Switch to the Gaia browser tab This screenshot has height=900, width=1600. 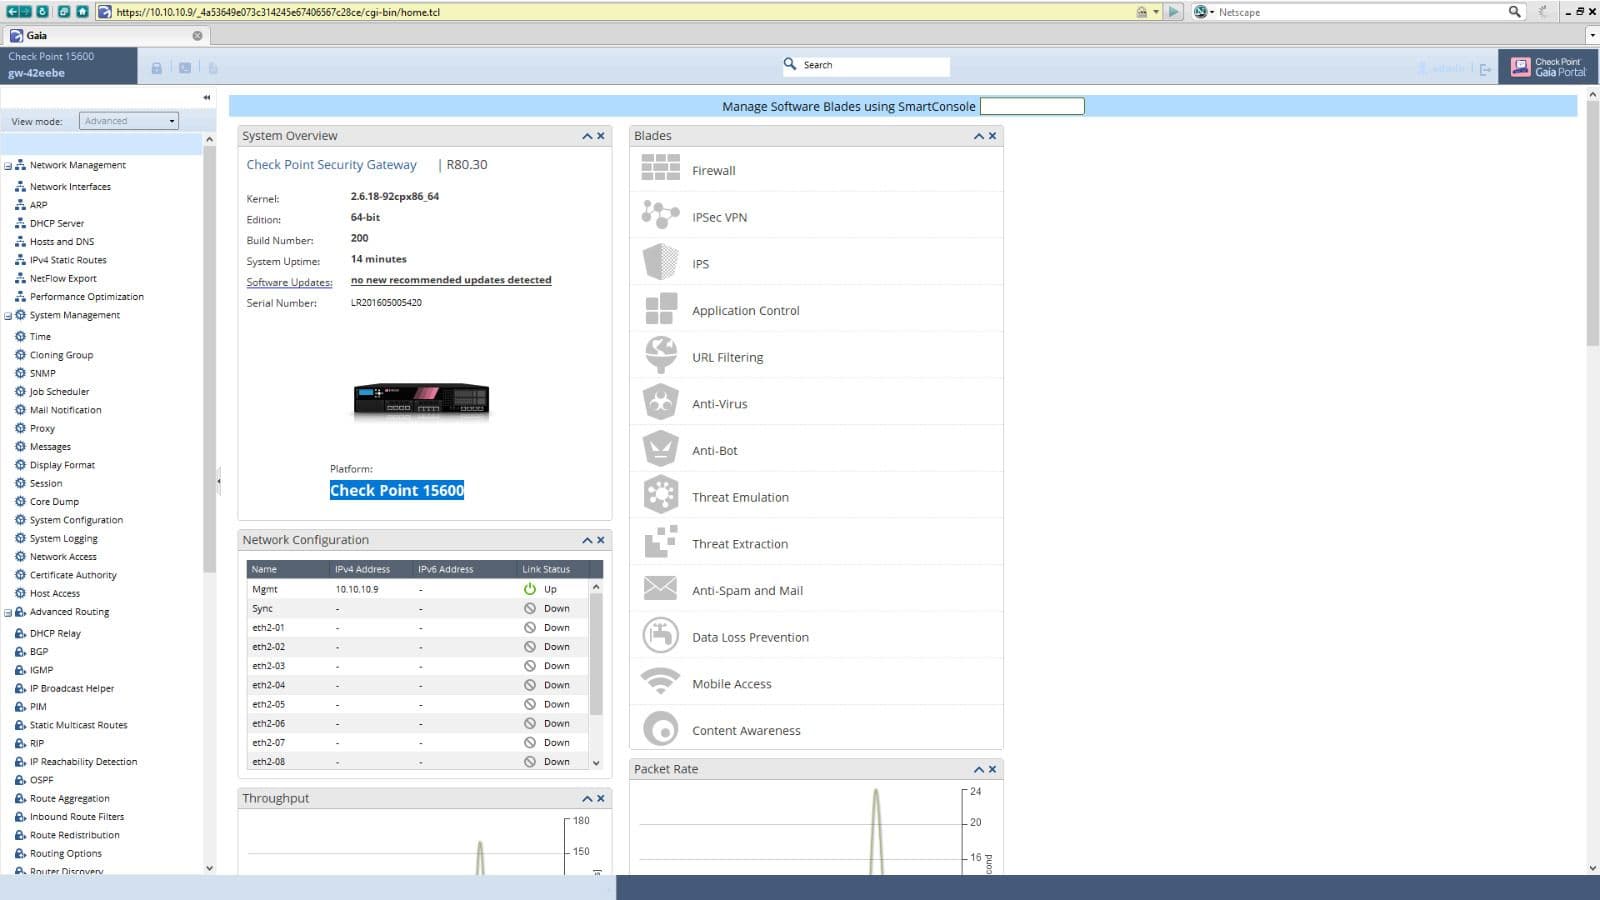click(100, 35)
